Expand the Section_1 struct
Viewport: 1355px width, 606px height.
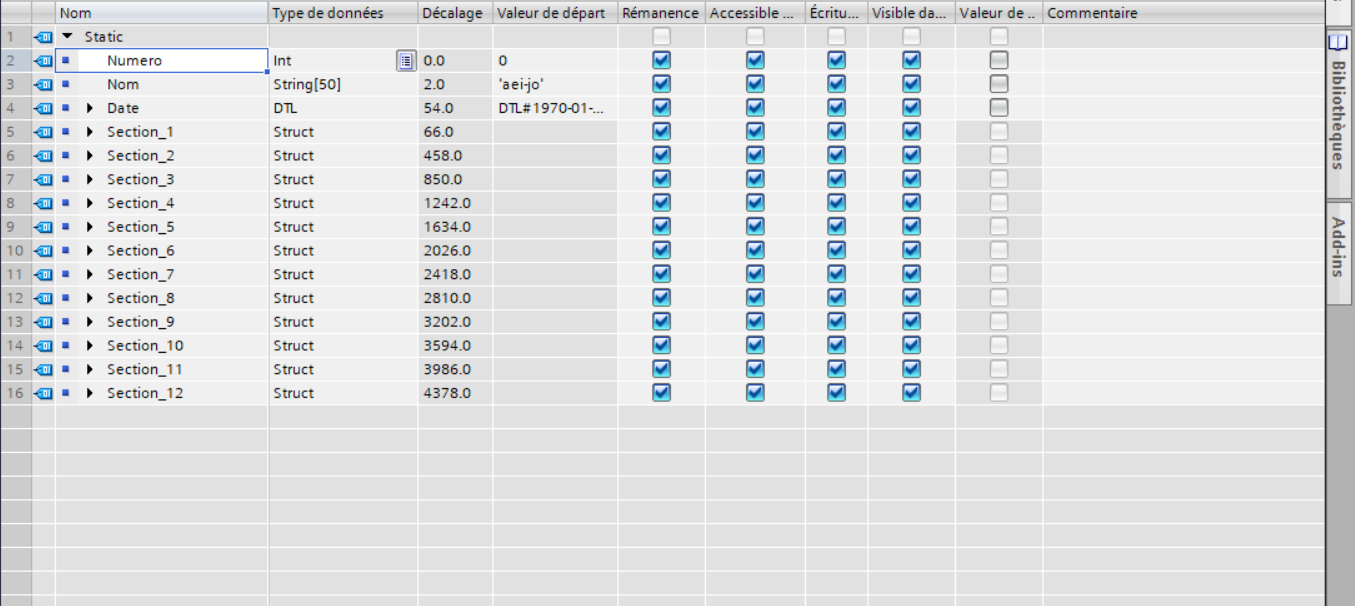pos(90,132)
